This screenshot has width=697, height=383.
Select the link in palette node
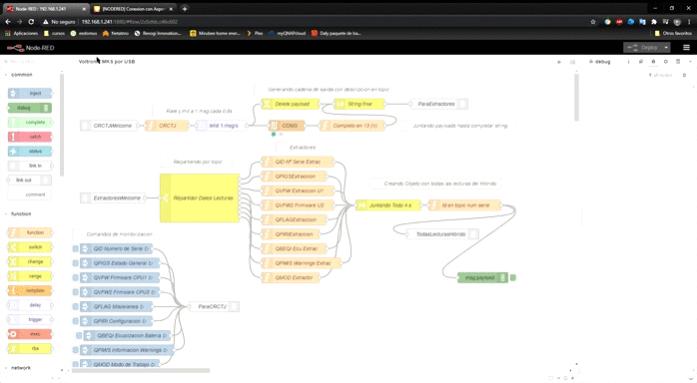click(x=30, y=166)
